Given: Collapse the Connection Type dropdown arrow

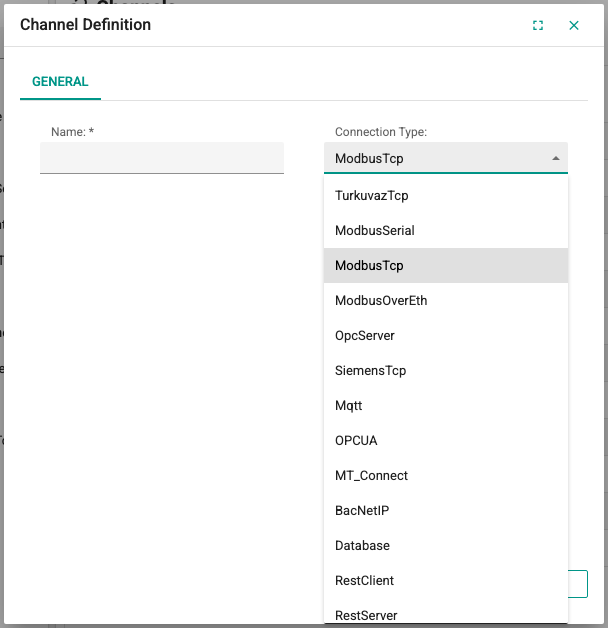Looking at the screenshot, I should (556, 158).
